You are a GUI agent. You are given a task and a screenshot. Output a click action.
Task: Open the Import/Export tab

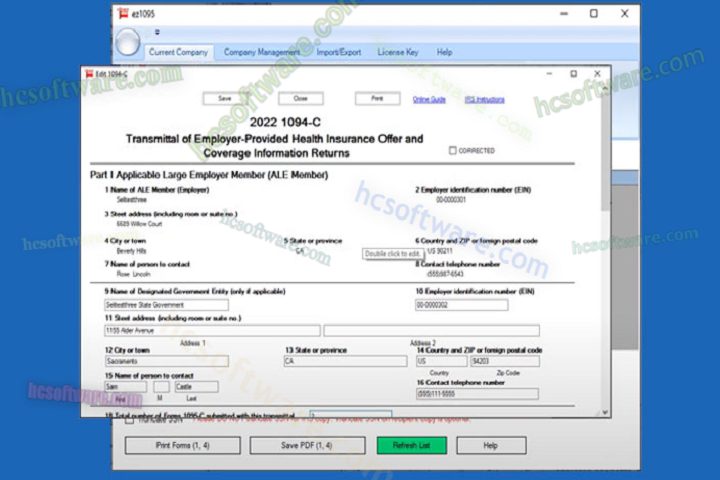pyautogui.click(x=339, y=52)
